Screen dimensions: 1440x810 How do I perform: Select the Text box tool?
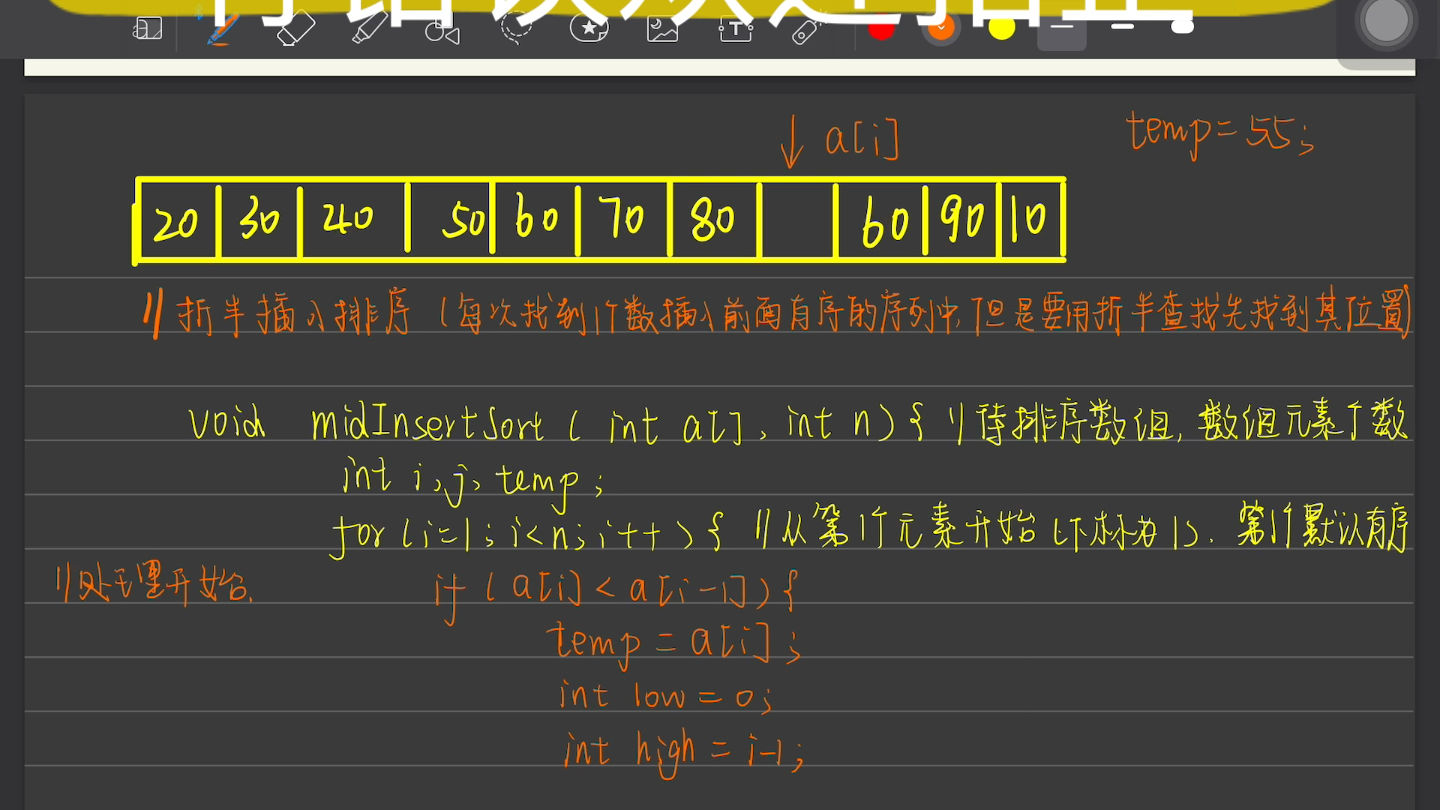(x=735, y=29)
